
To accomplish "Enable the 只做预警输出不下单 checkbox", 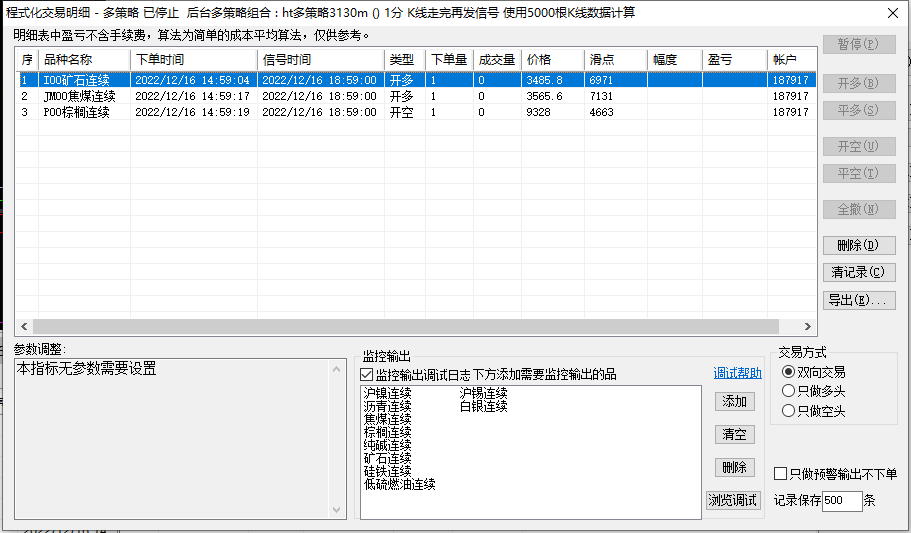I will click(781, 474).
